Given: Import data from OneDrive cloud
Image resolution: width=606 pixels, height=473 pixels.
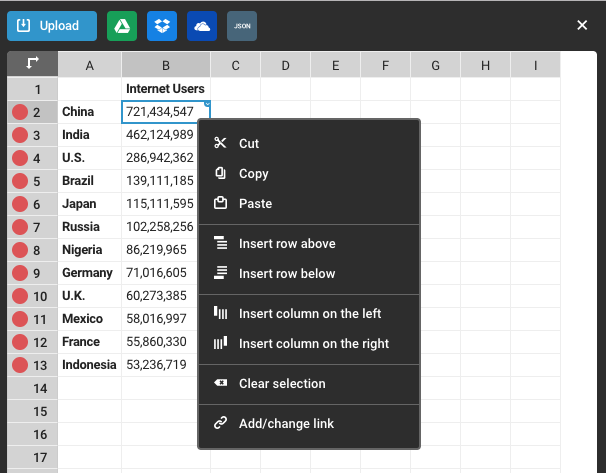Looking at the screenshot, I should click(202, 26).
